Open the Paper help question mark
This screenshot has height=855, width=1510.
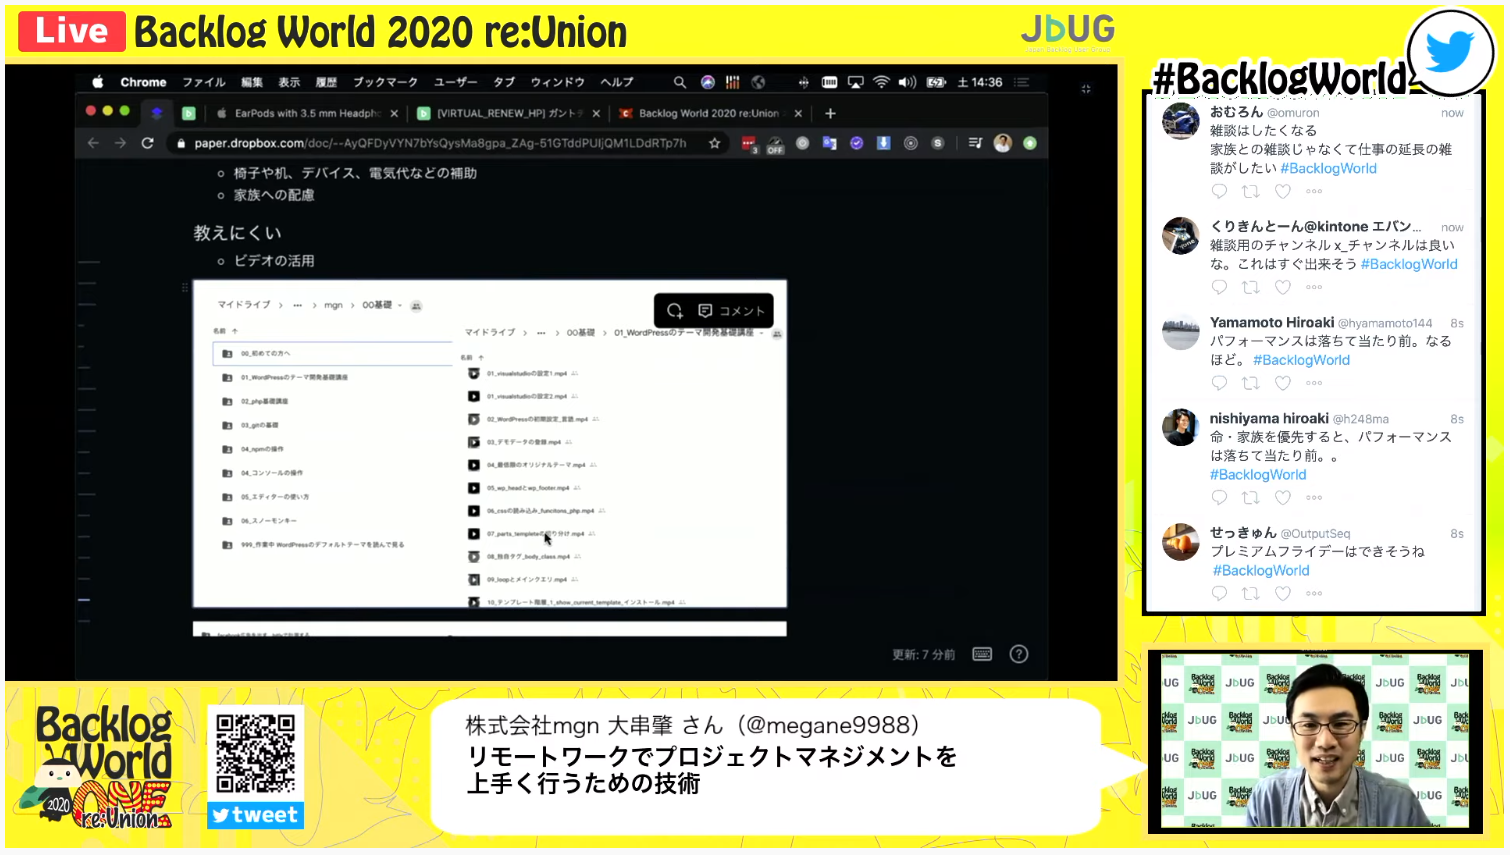pyautogui.click(x=1019, y=654)
